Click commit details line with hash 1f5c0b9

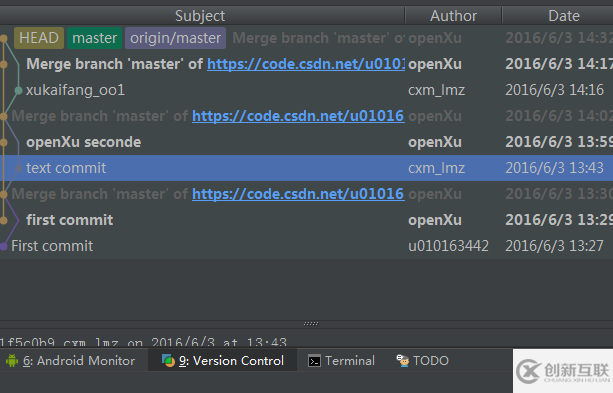tap(143, 342)
